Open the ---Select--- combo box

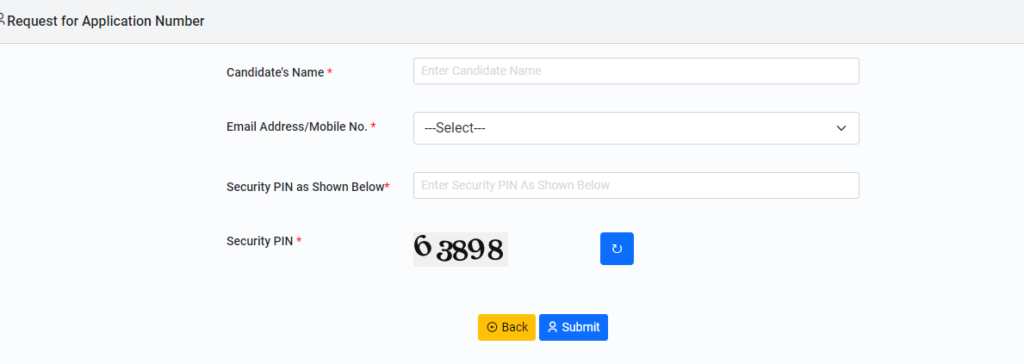tap(636, 128)
